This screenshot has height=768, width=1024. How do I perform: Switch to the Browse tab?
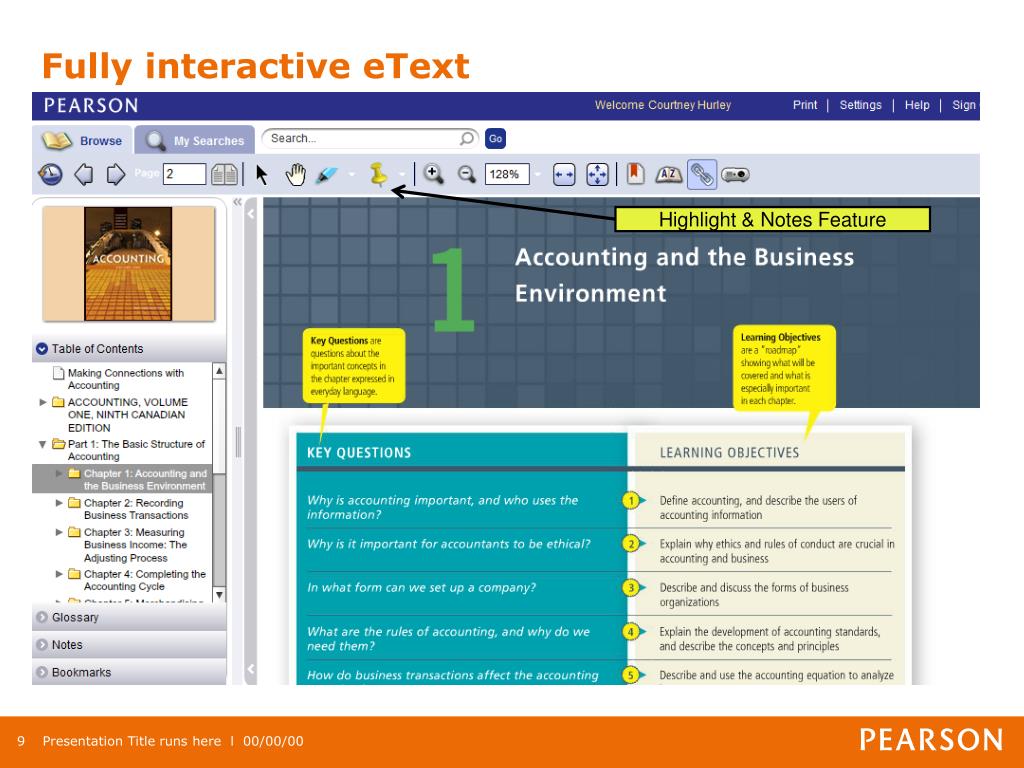click(82, 140)
